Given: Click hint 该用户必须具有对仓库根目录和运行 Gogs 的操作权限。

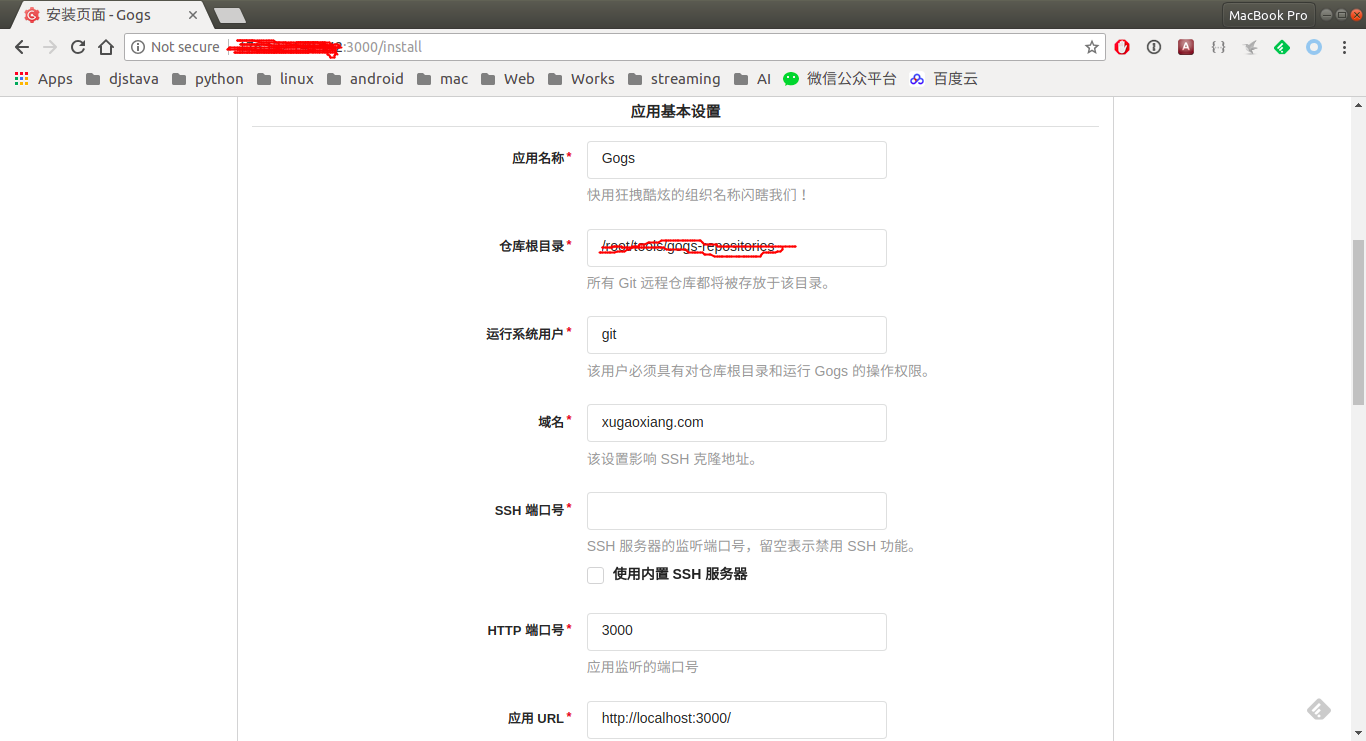Looking at the screenshot, I should pyautogui.click(x=760, y=371).
